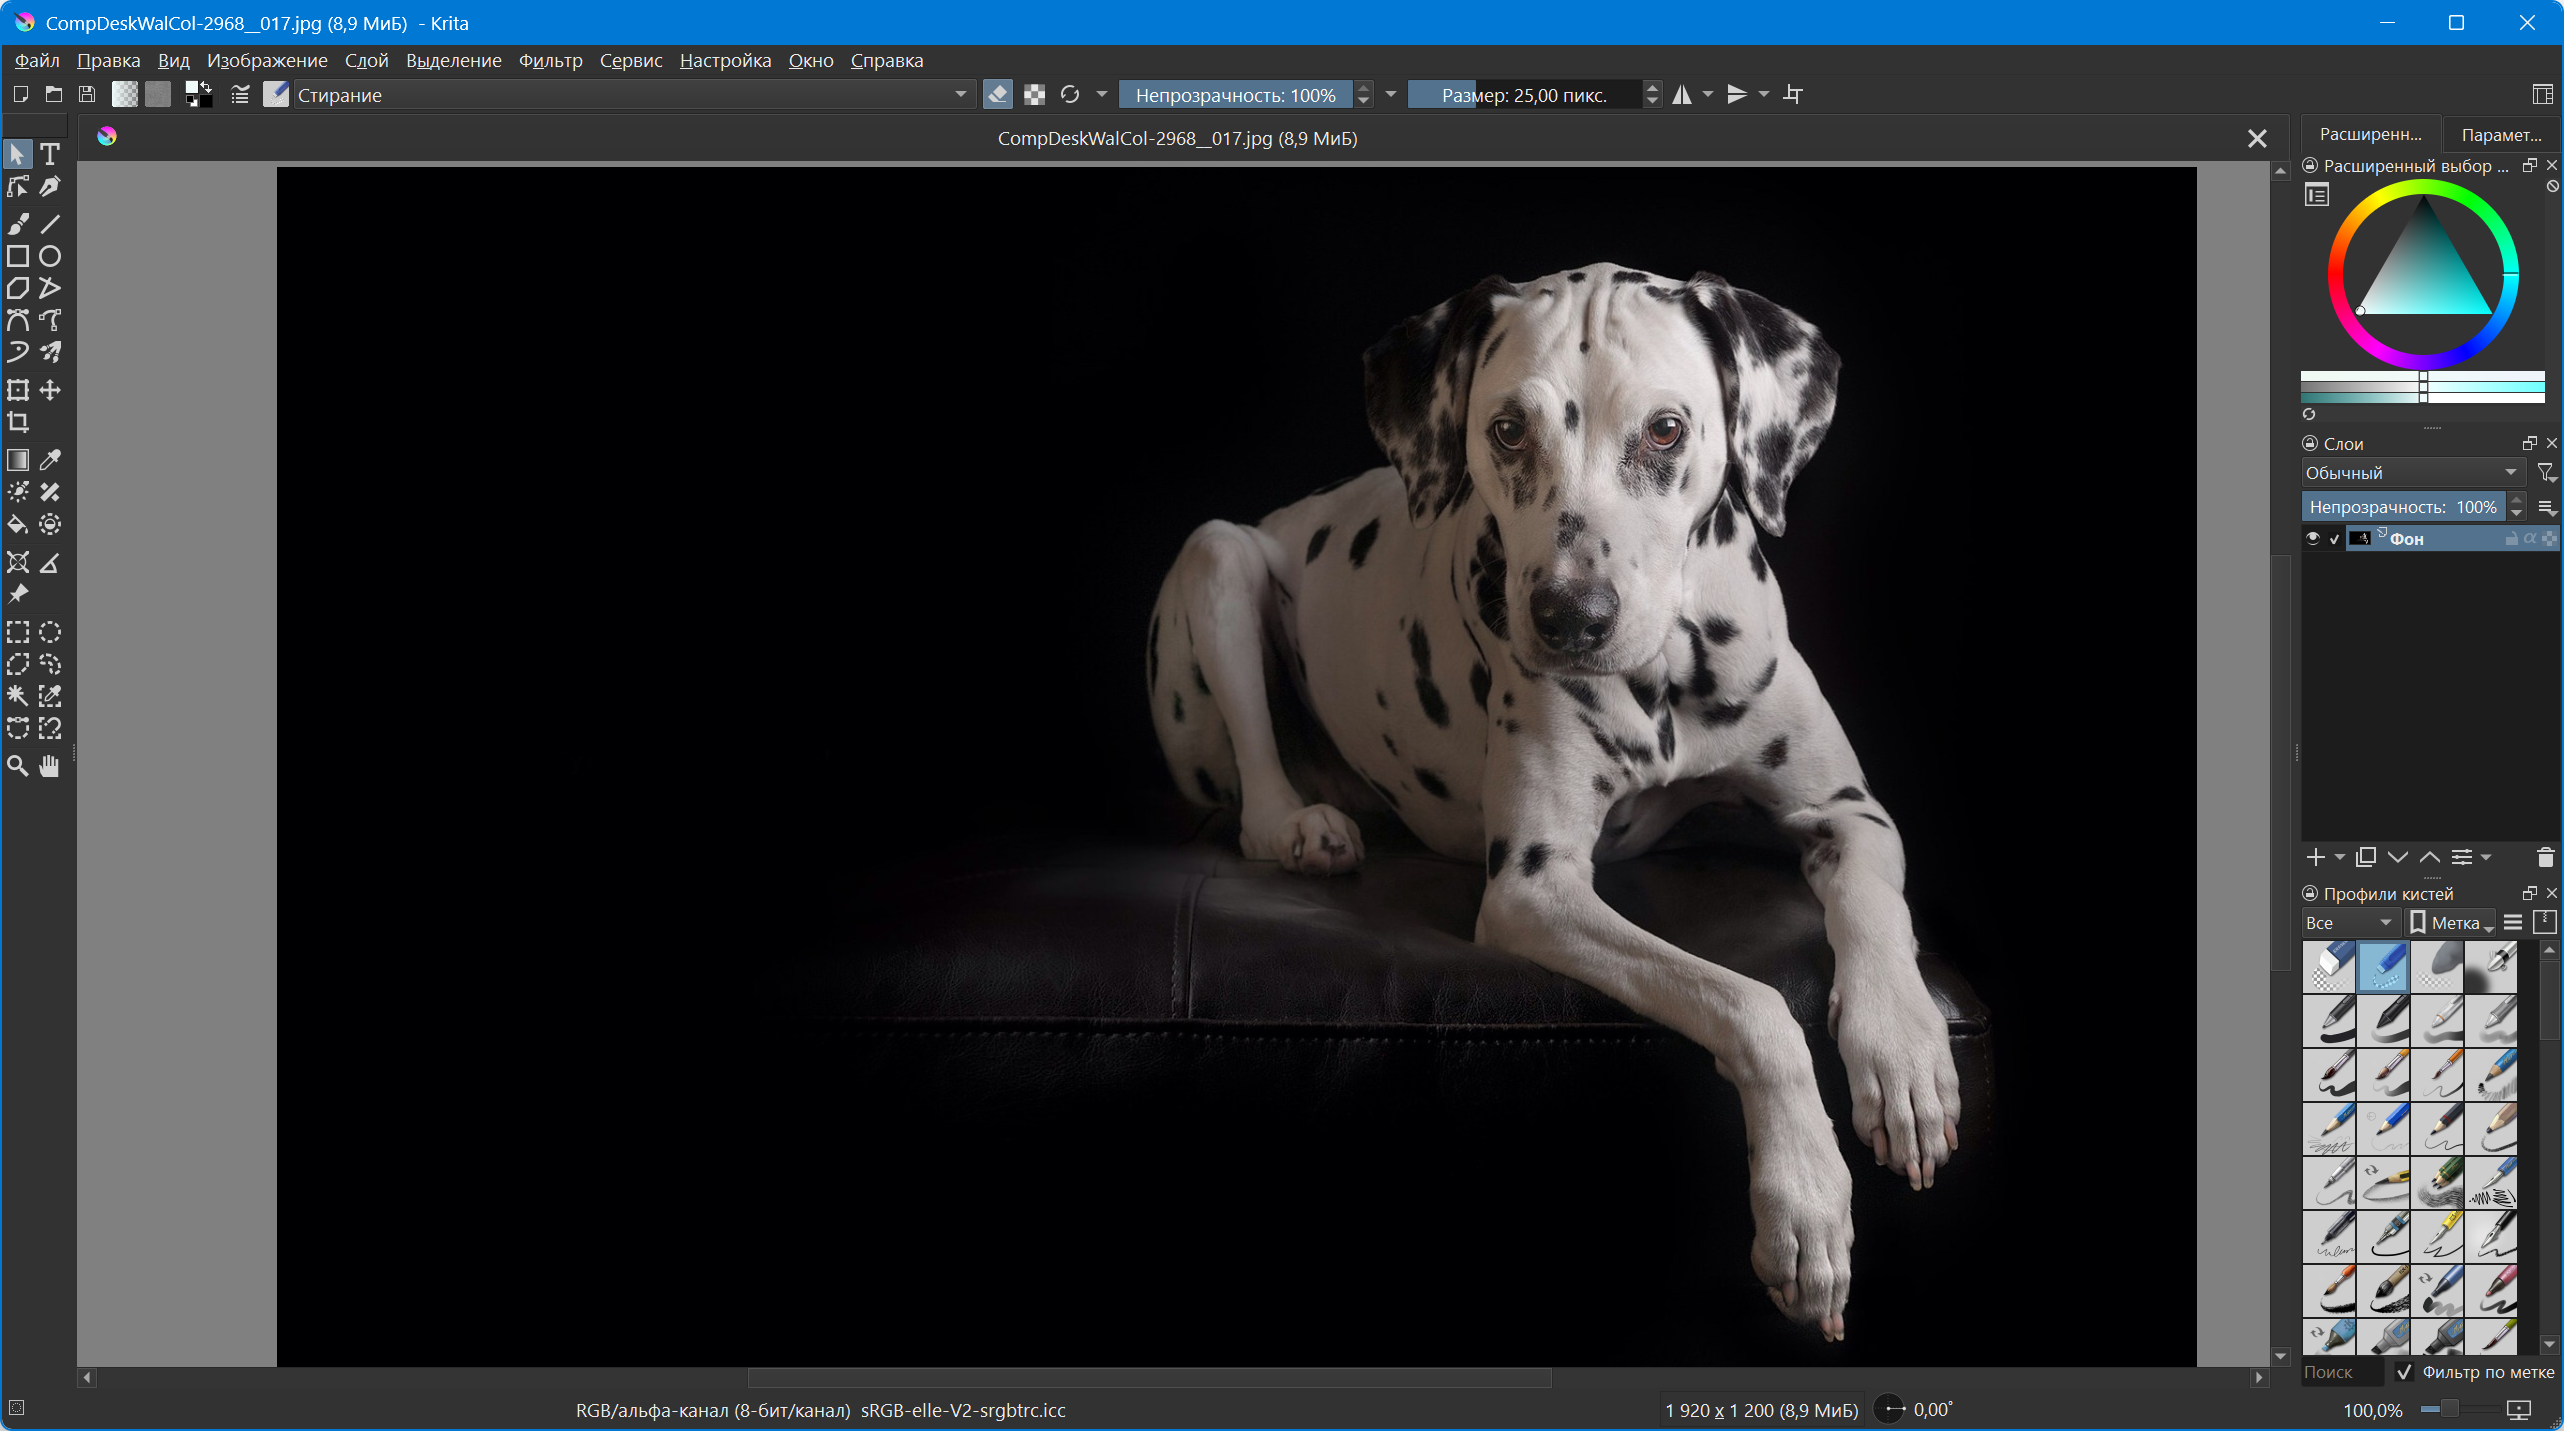Open the Фильтр menu
This screenshot has height=1431, width=2564.
pos(550,60)
